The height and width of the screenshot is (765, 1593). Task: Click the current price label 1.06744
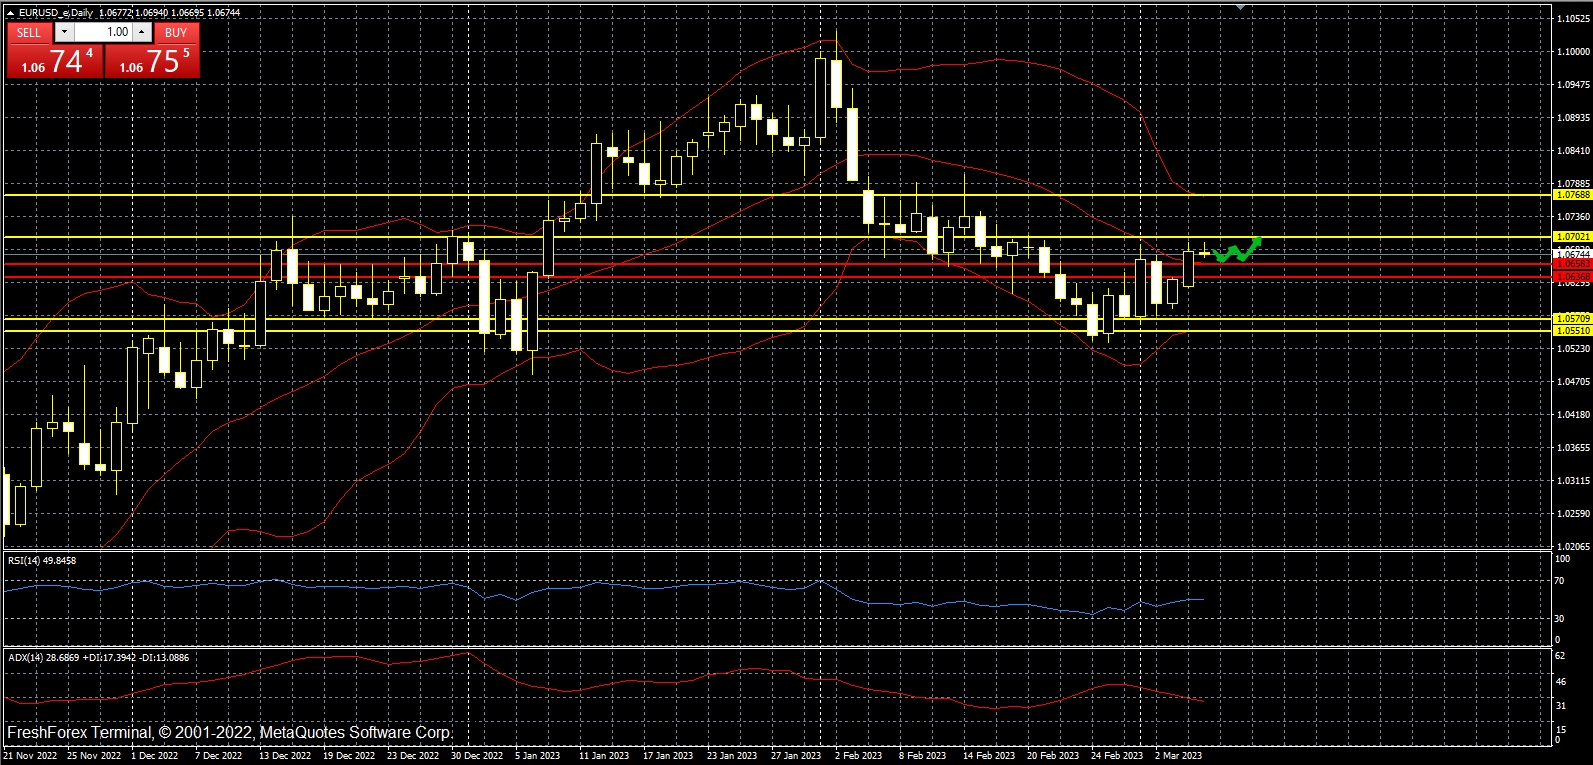pos(1572,255)
